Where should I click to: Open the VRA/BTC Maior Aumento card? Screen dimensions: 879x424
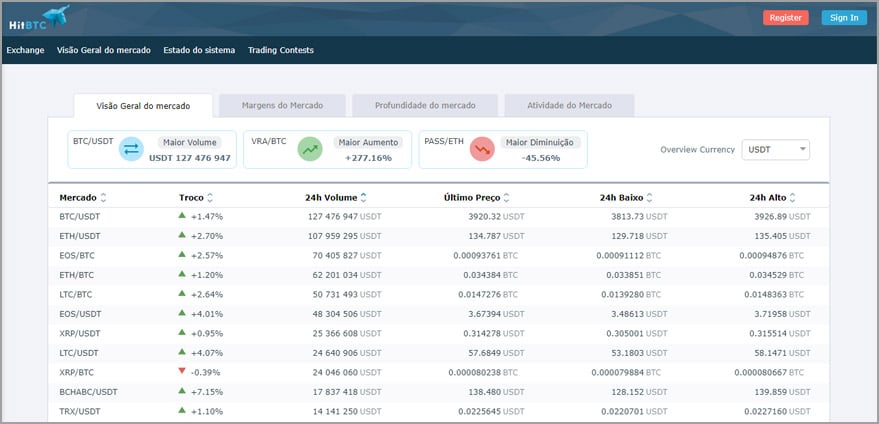click(x=327, y=150)
